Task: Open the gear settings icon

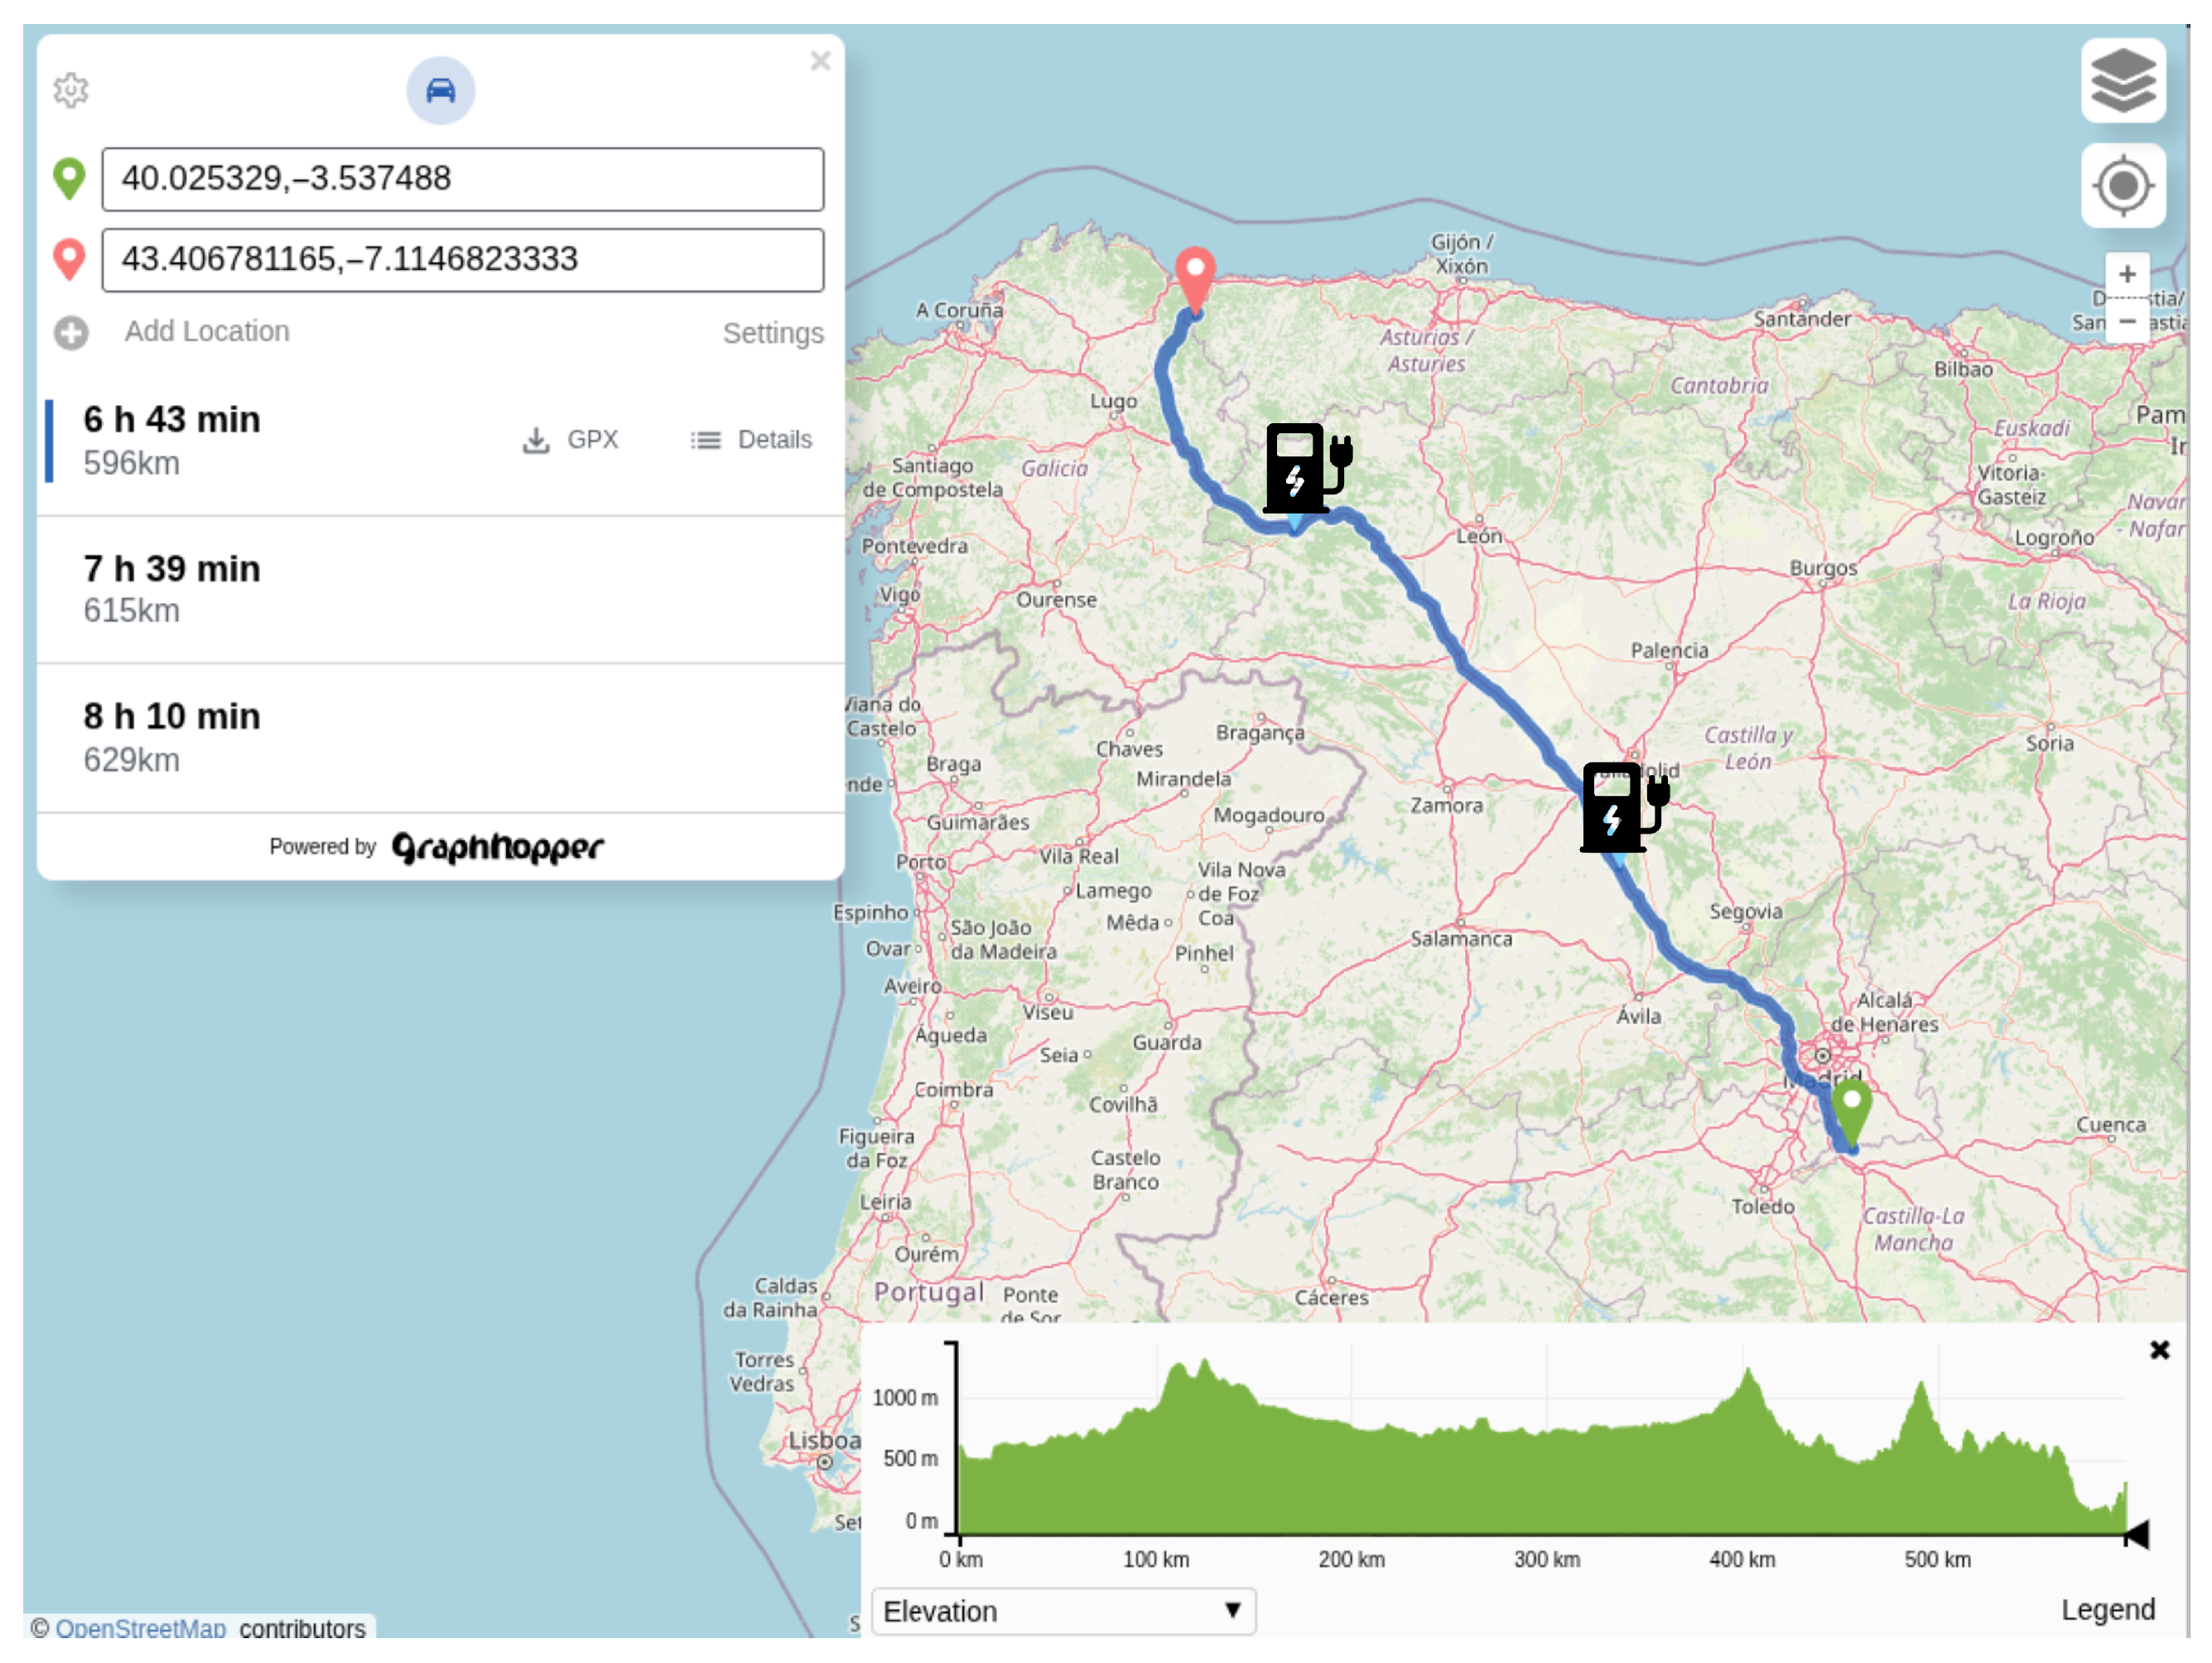Action: (70, 90)
